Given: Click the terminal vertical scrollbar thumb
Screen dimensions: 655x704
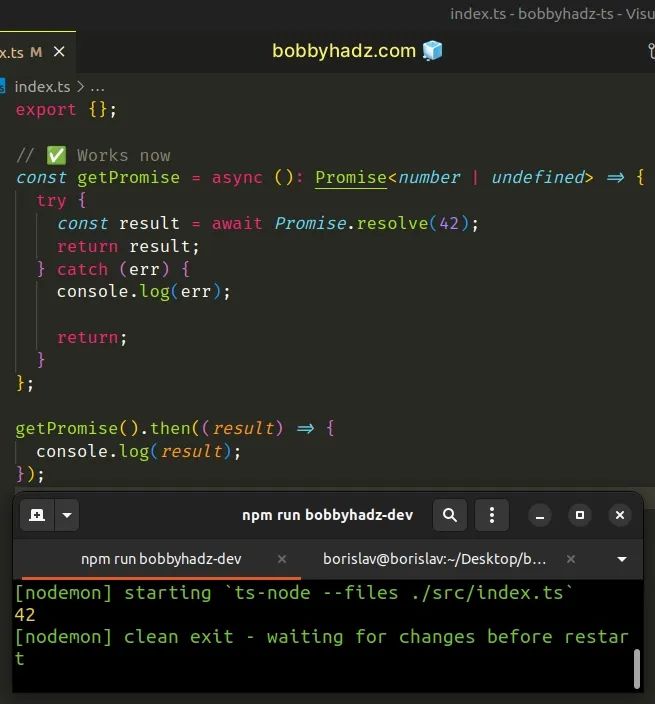Looking at the screenshot, I should click(637, 669).
